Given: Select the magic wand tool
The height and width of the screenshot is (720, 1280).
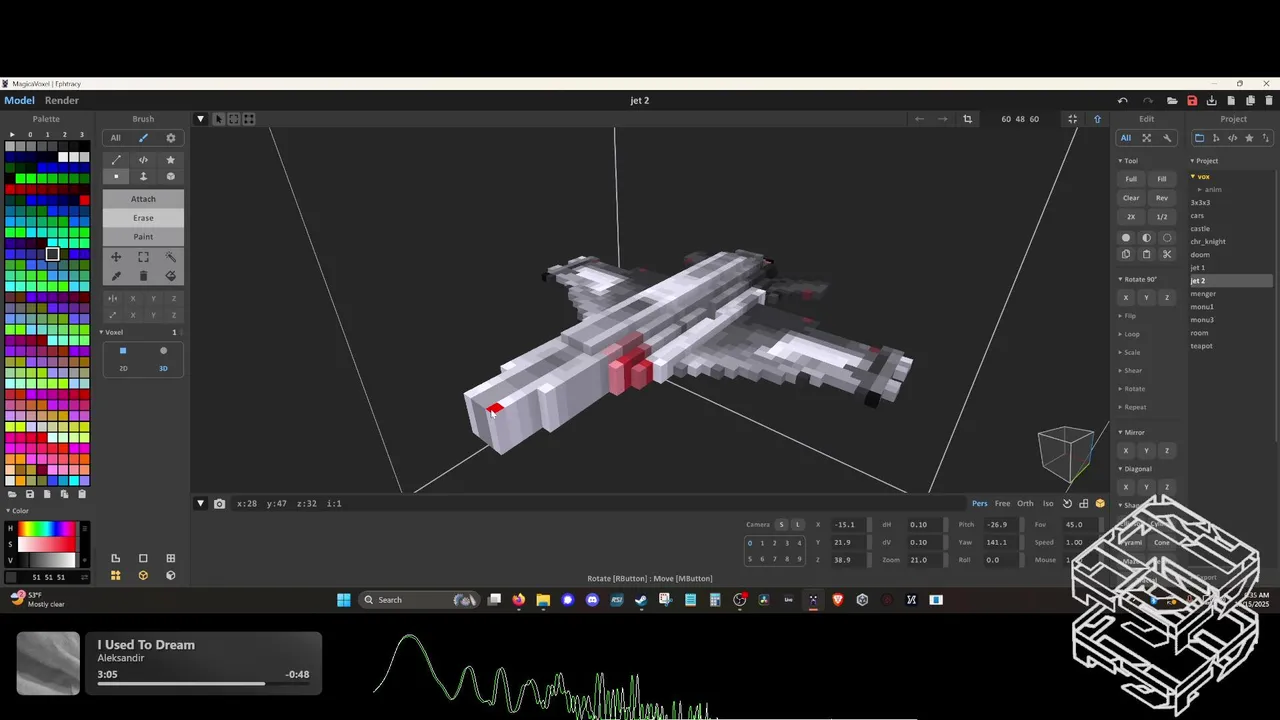Looking at the screenshot, I should tap(170, 257).
